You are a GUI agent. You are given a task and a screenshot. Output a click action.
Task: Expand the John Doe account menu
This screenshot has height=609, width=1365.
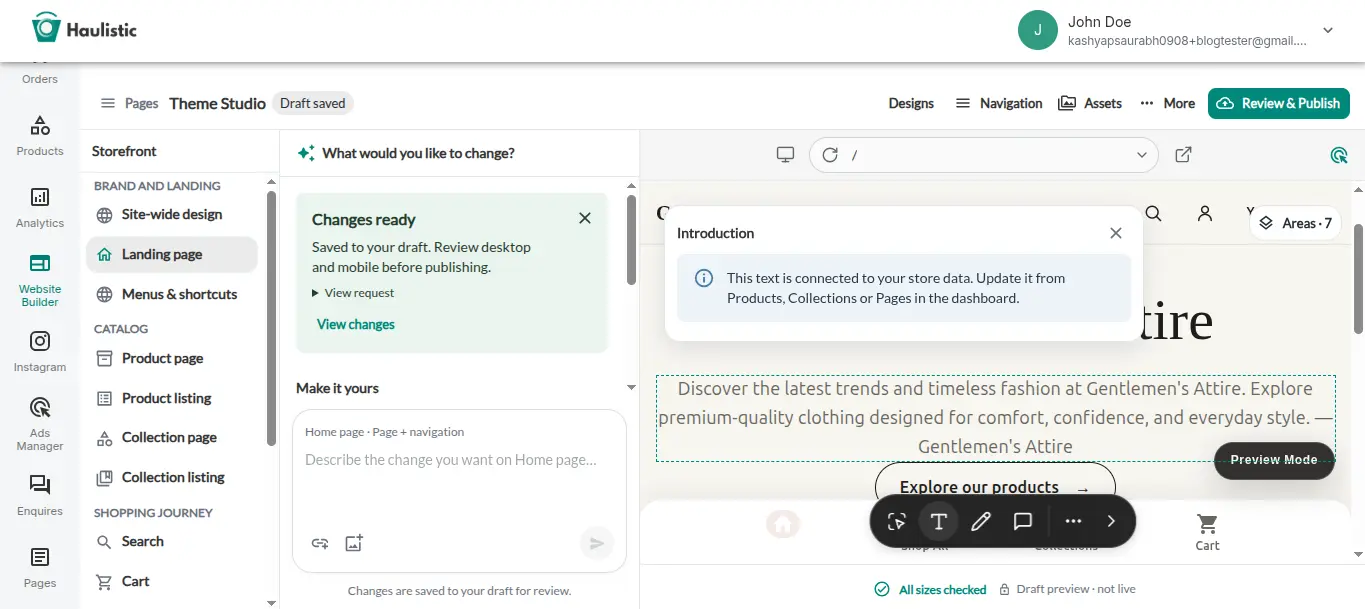tap(1328, 31)
